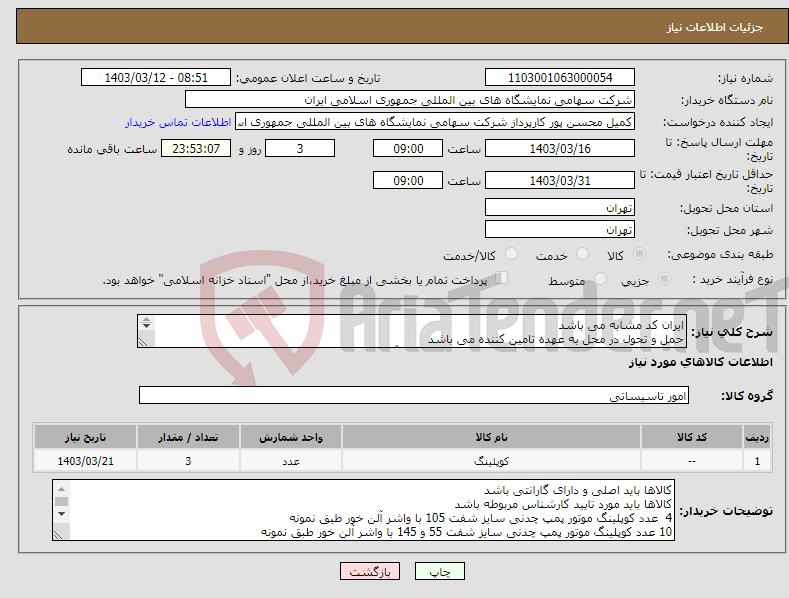The height and width of the screenshot is (598, 789).
Task: Click the تاریخ نیاز column header
Action: coord(86,437)
